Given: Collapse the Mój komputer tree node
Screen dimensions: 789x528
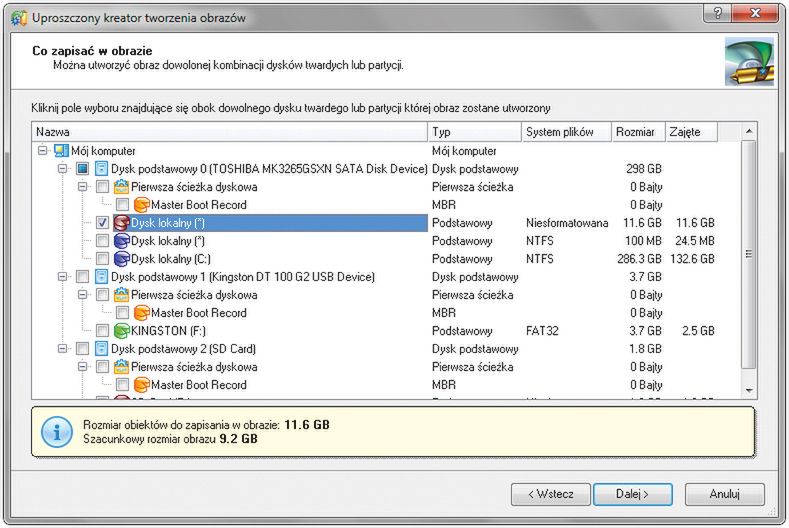Looking at the screenshot, I should point(43,150).
